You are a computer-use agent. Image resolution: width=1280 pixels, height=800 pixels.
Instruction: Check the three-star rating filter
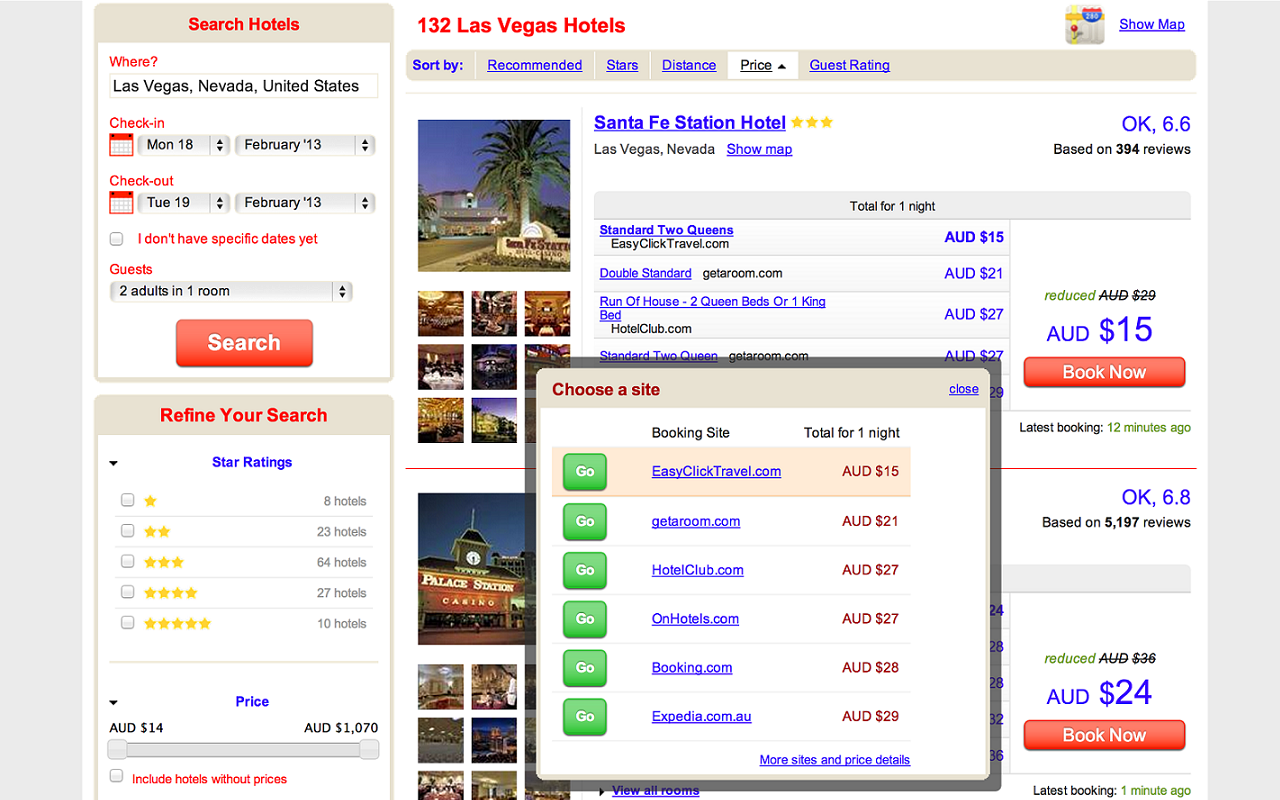(127, 562)
